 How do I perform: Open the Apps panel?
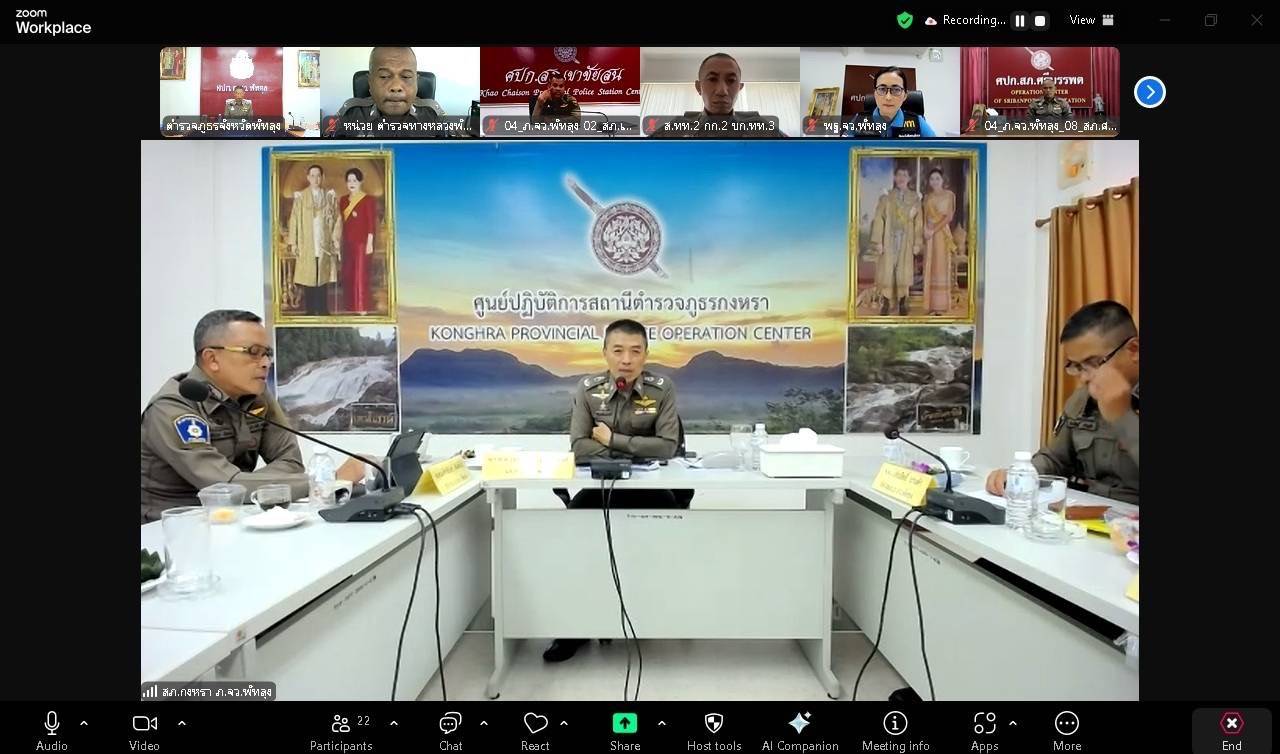click(x=984, y=730)
